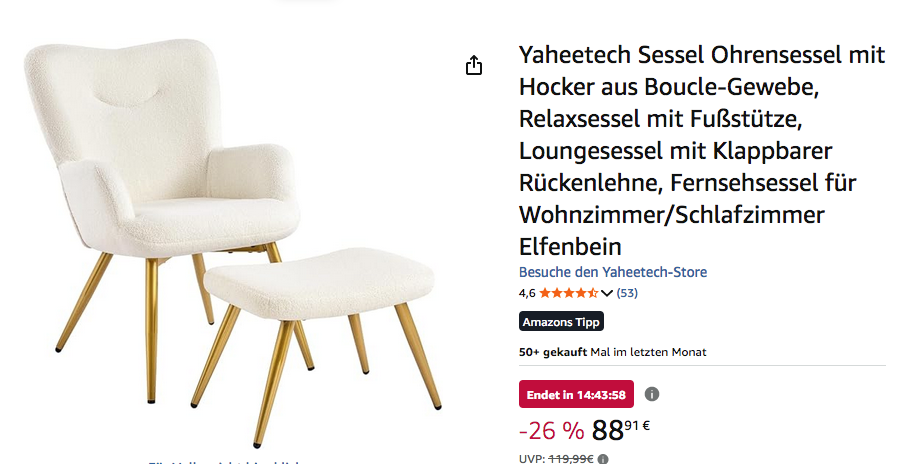Open the (53) customer reviews link
Viewport: 901px width, 464px height.
[627, 293]
